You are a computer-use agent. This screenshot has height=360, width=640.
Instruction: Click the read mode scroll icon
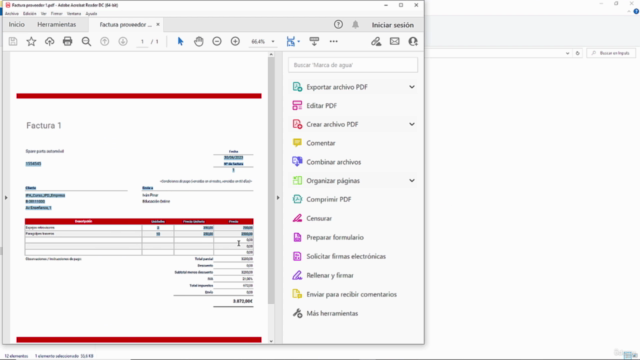[314, 41]
